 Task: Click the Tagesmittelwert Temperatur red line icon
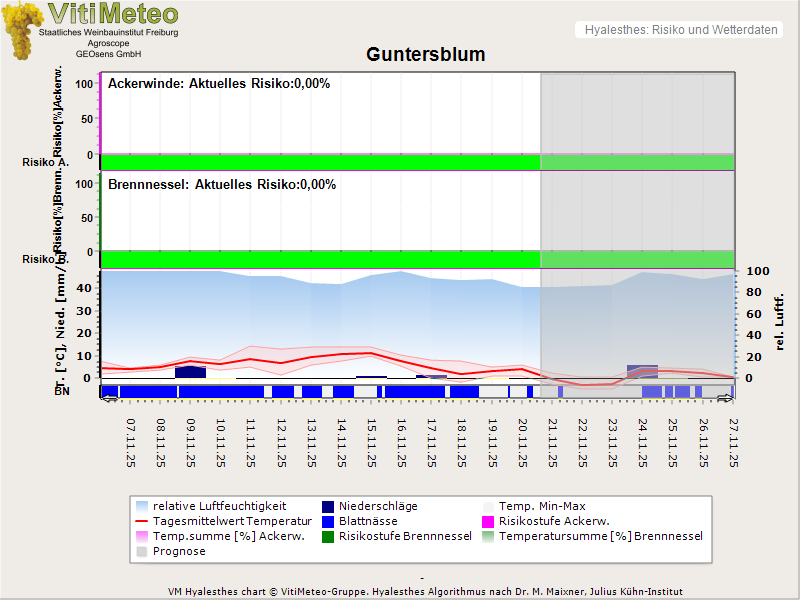[x=143, y=521]
